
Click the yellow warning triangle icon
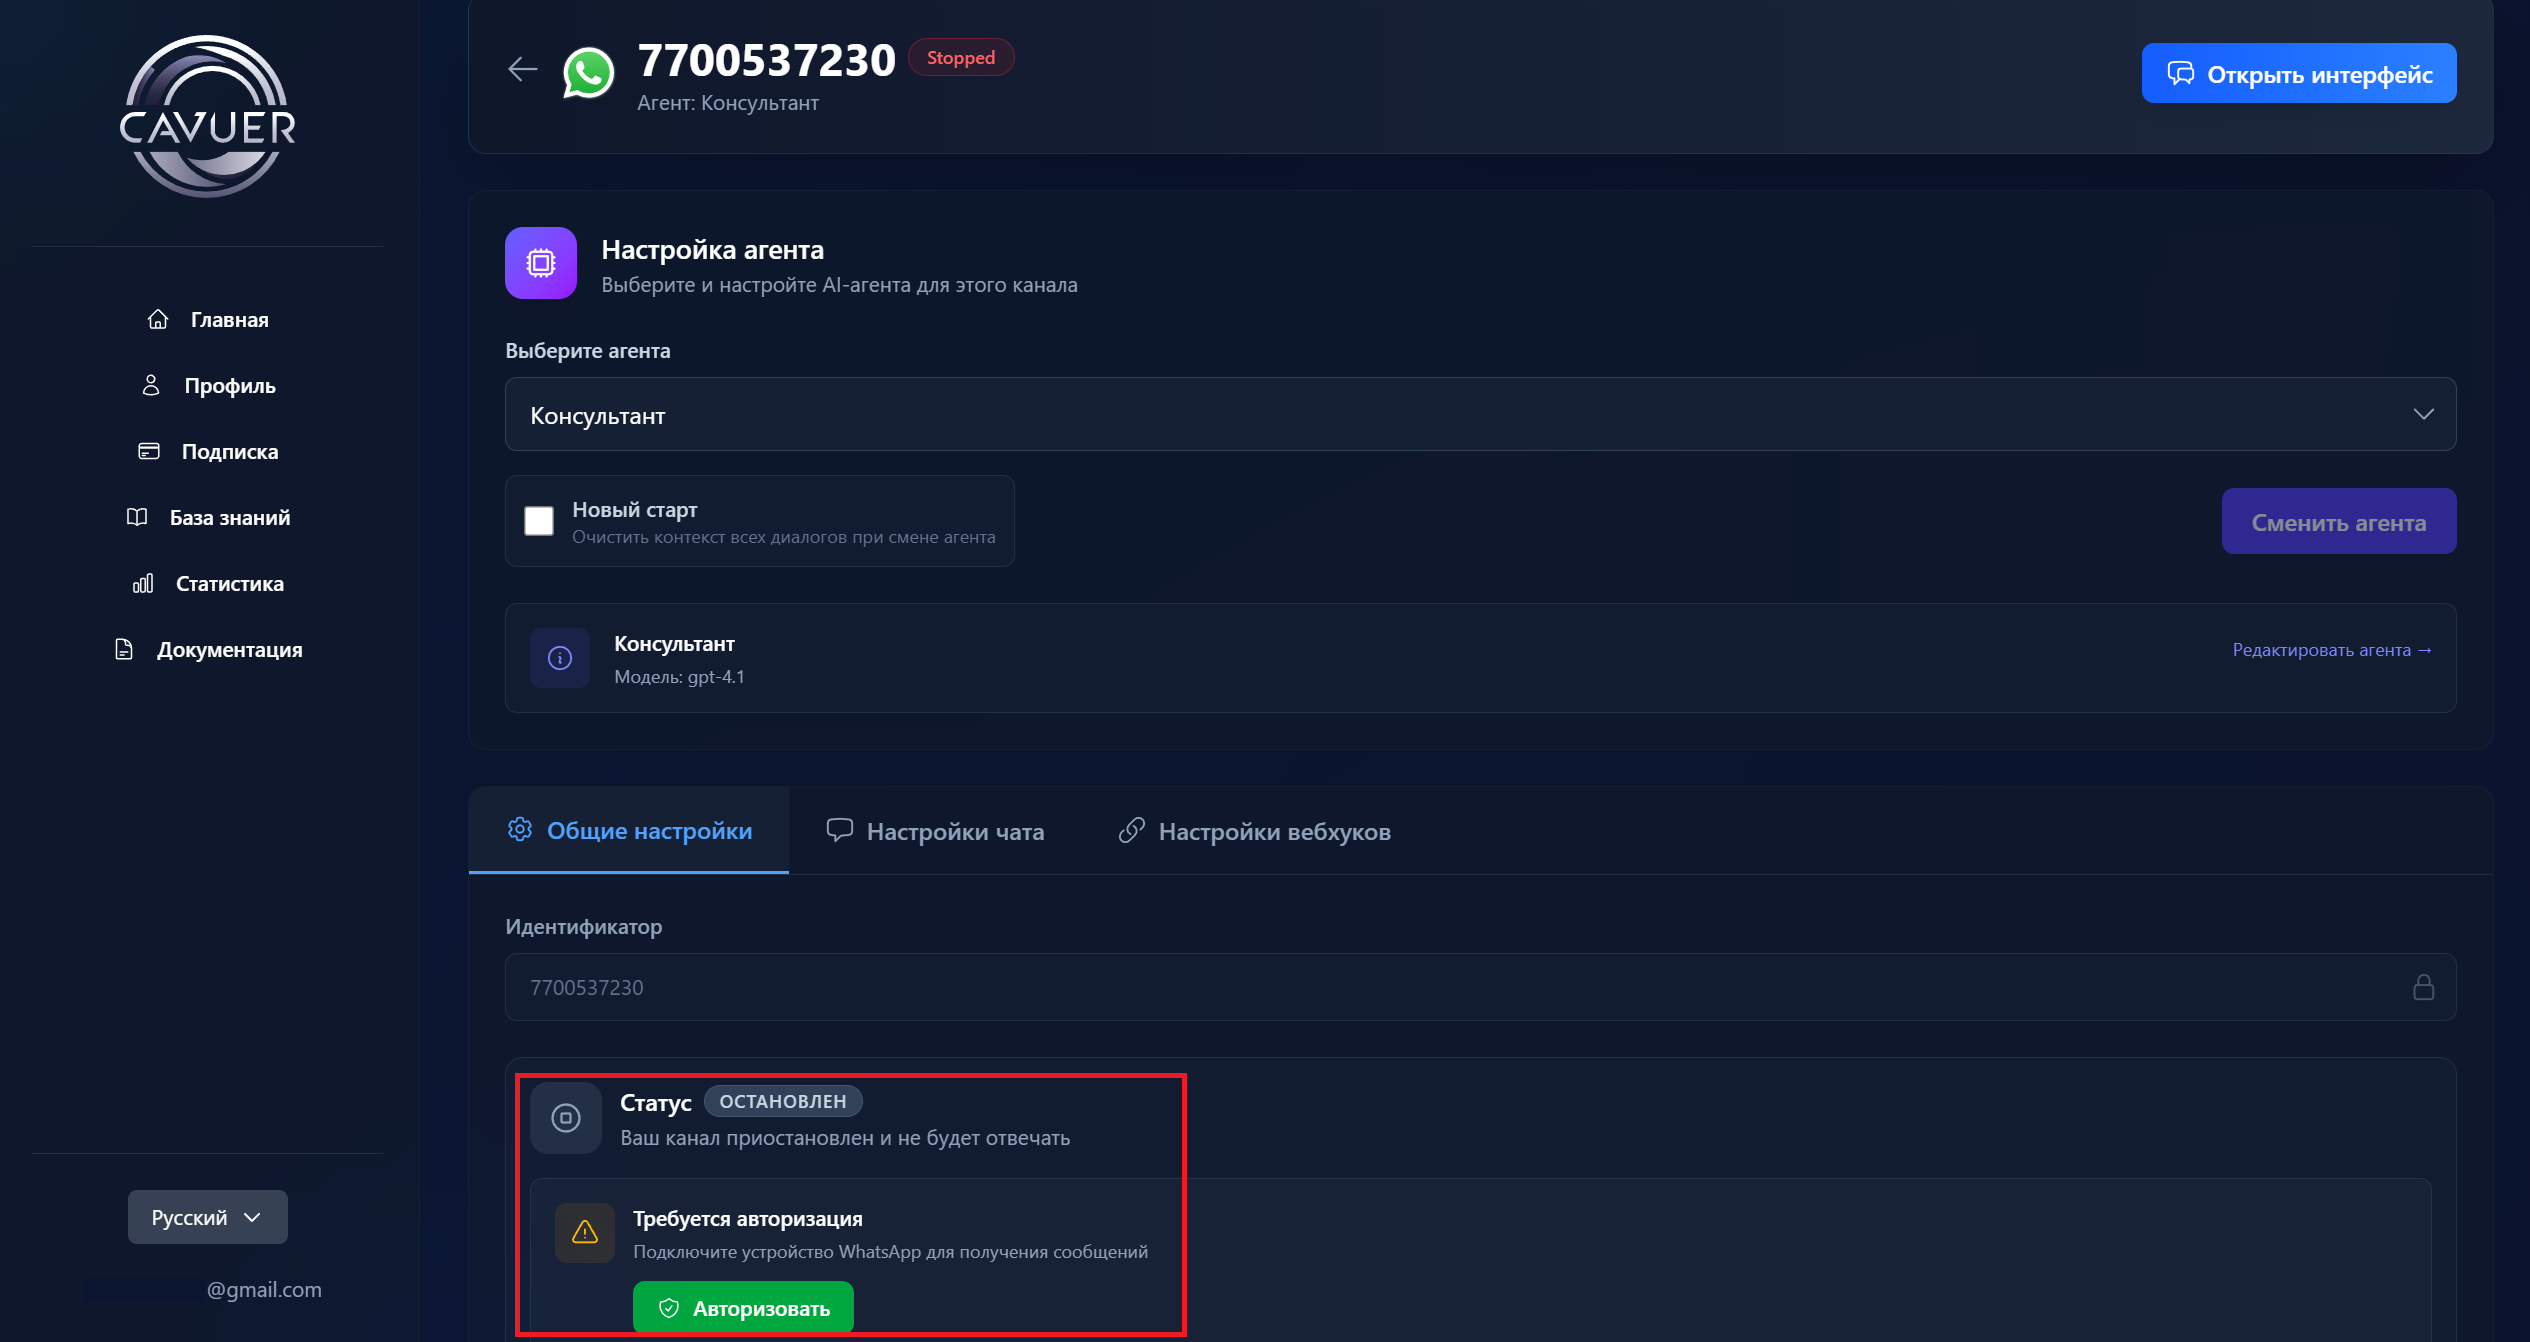(x=585, y=1232)
